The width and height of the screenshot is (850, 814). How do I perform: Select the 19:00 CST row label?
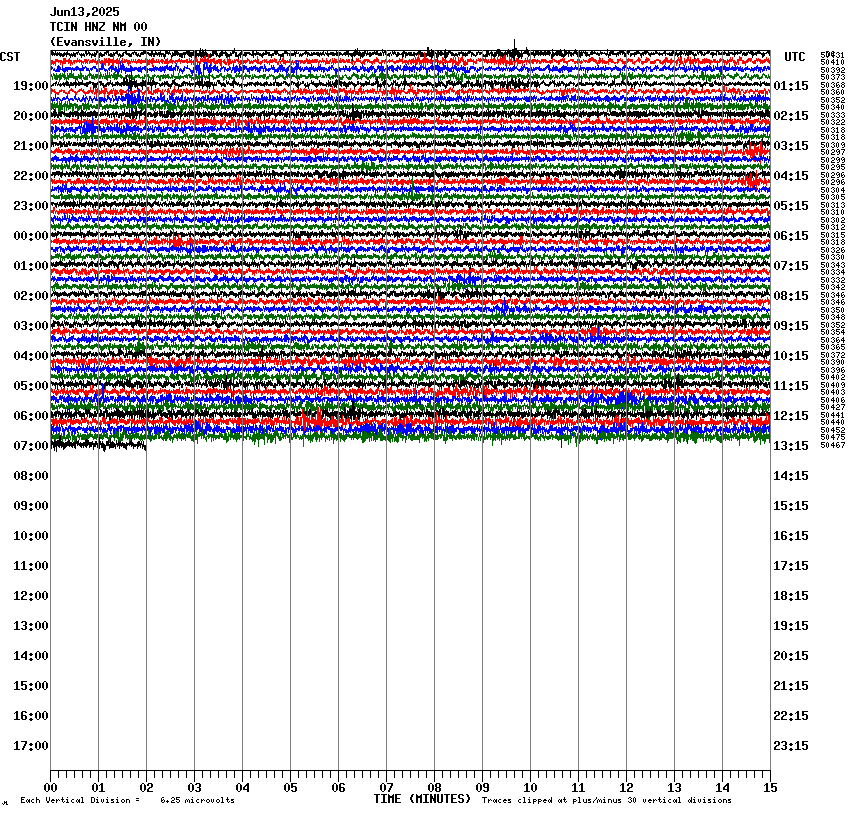click(x=31, y=86)
